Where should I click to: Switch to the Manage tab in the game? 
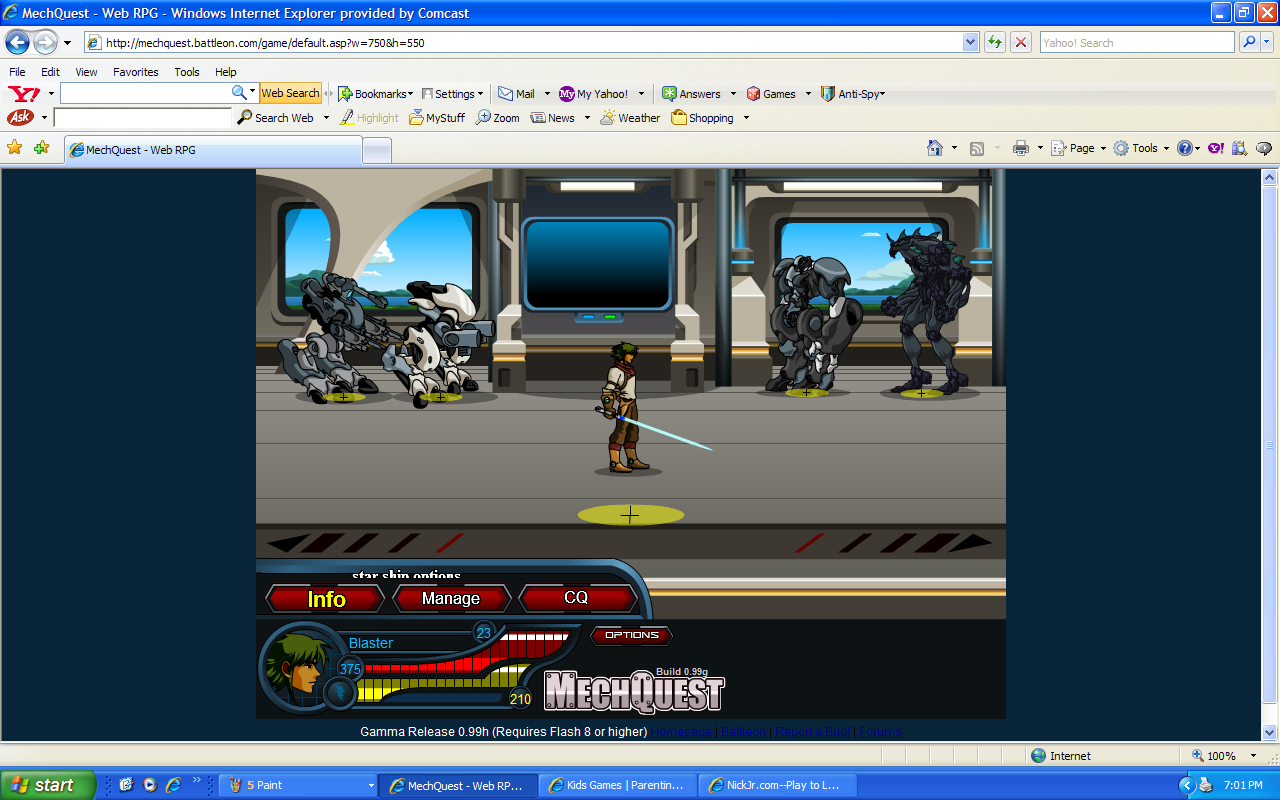[x=451, y=598]
